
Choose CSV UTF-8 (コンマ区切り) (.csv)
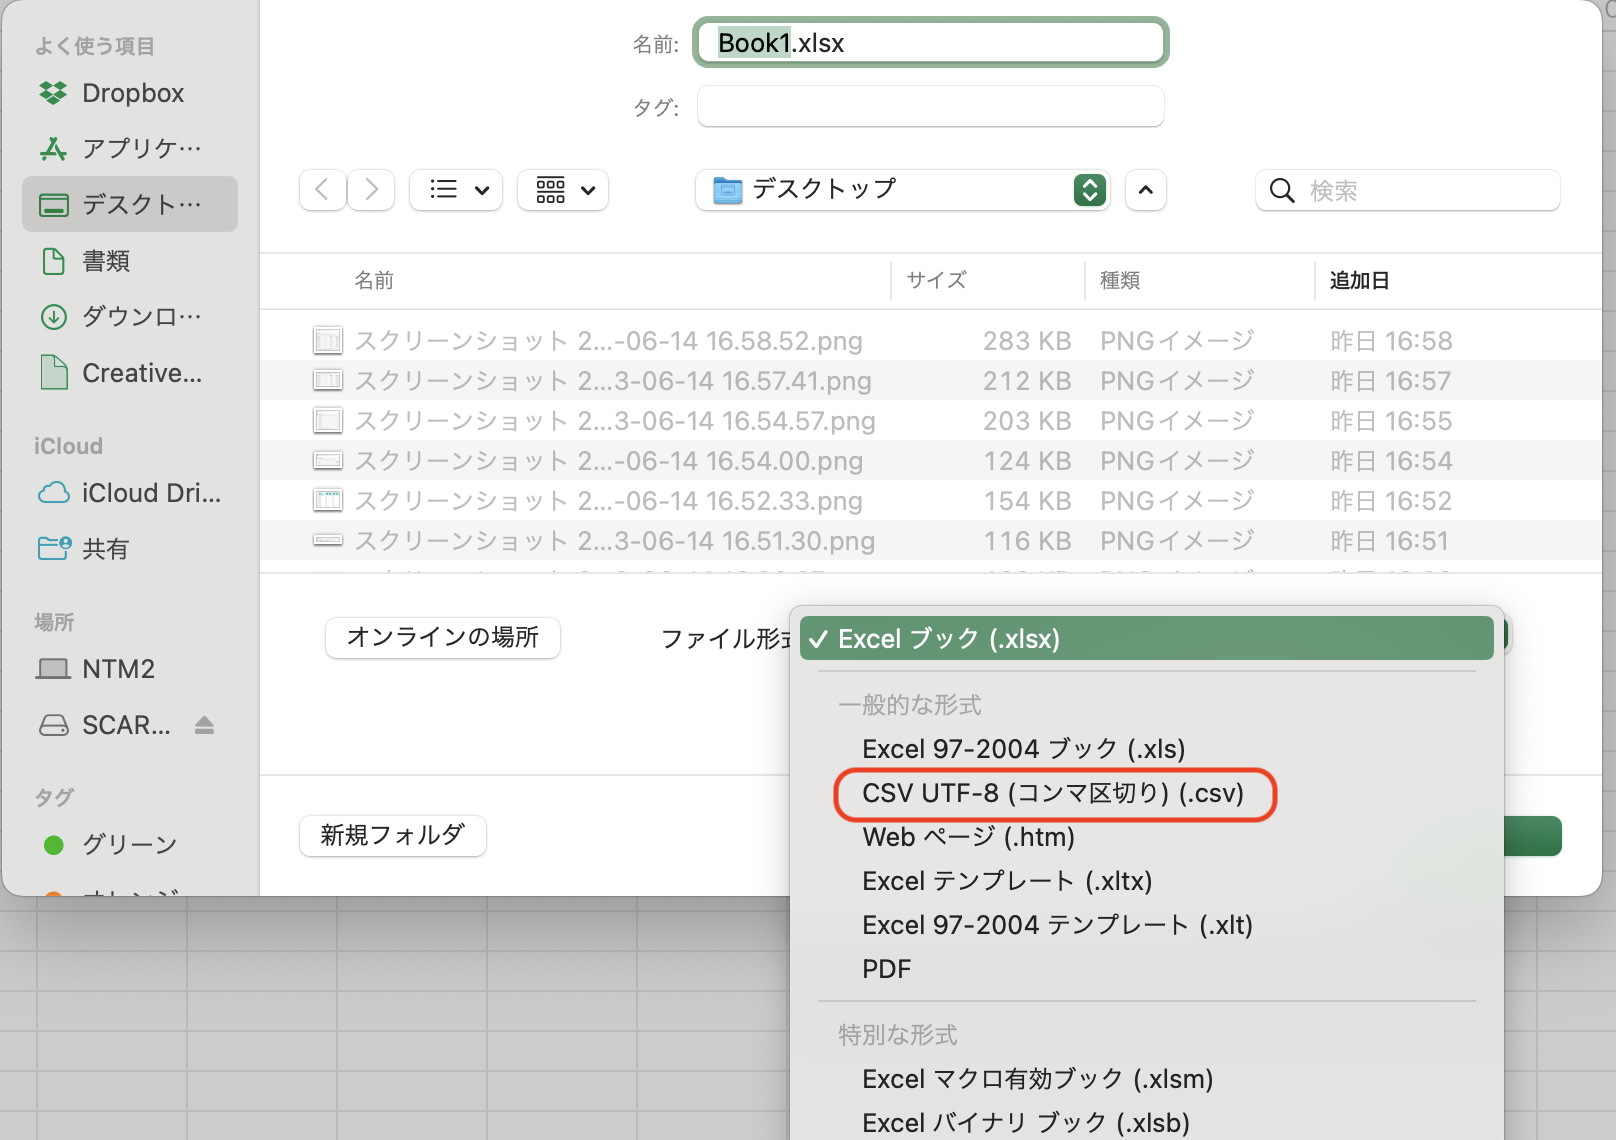point(1146,793)
